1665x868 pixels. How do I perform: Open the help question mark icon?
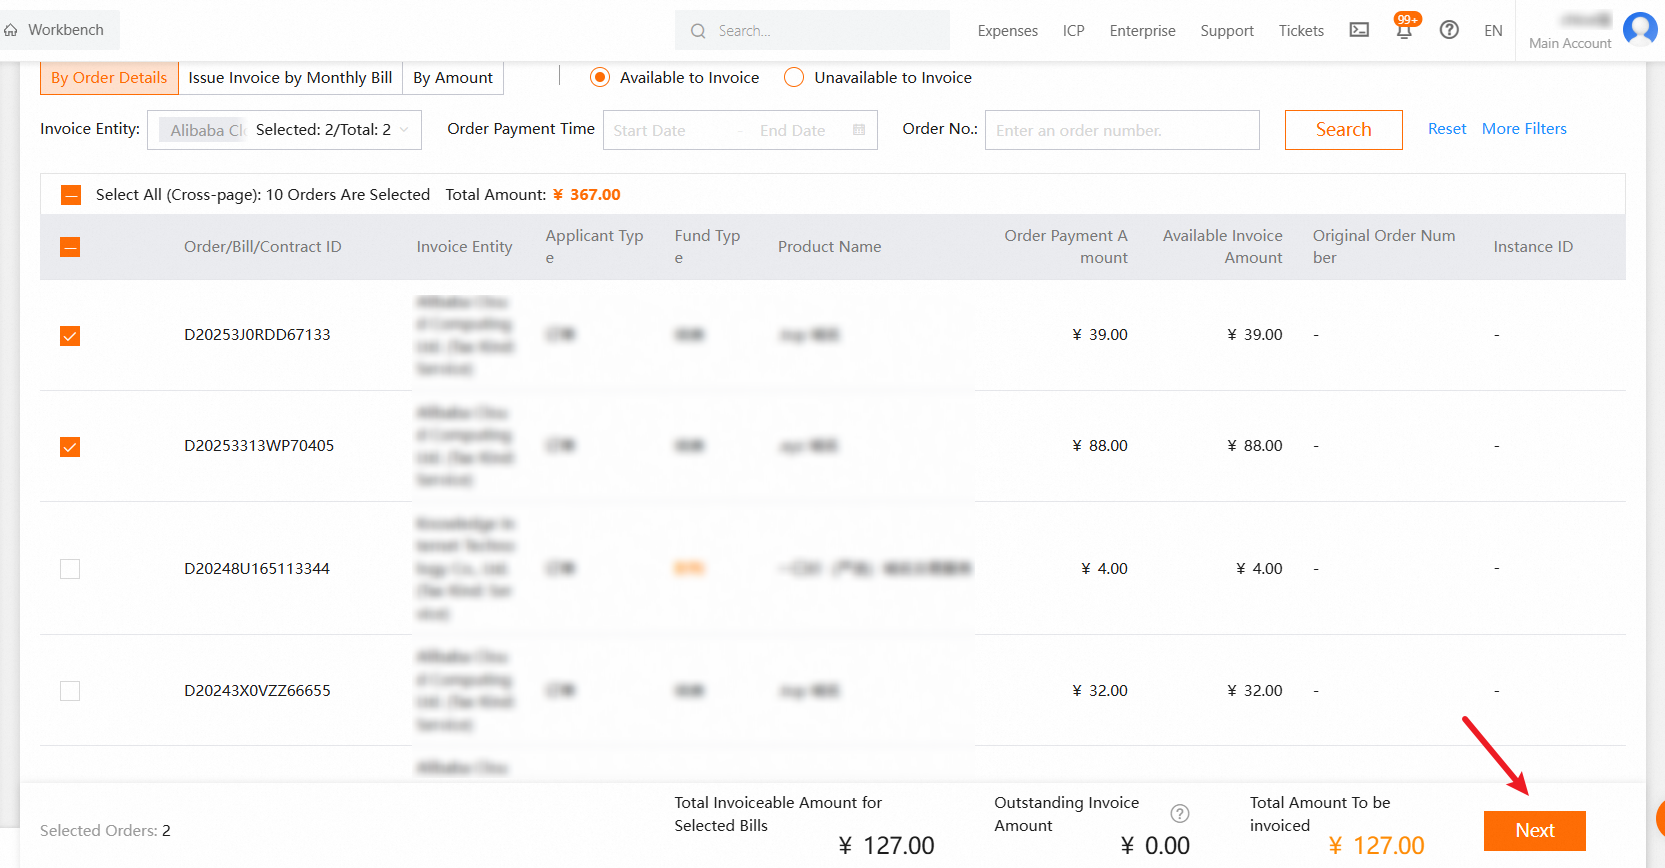tap(1449, 30)
